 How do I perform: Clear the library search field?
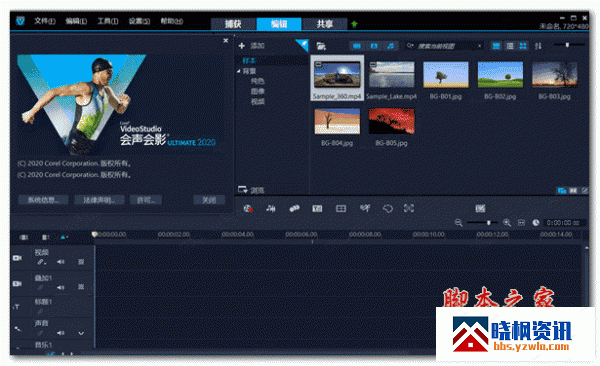tap(479, 46)
